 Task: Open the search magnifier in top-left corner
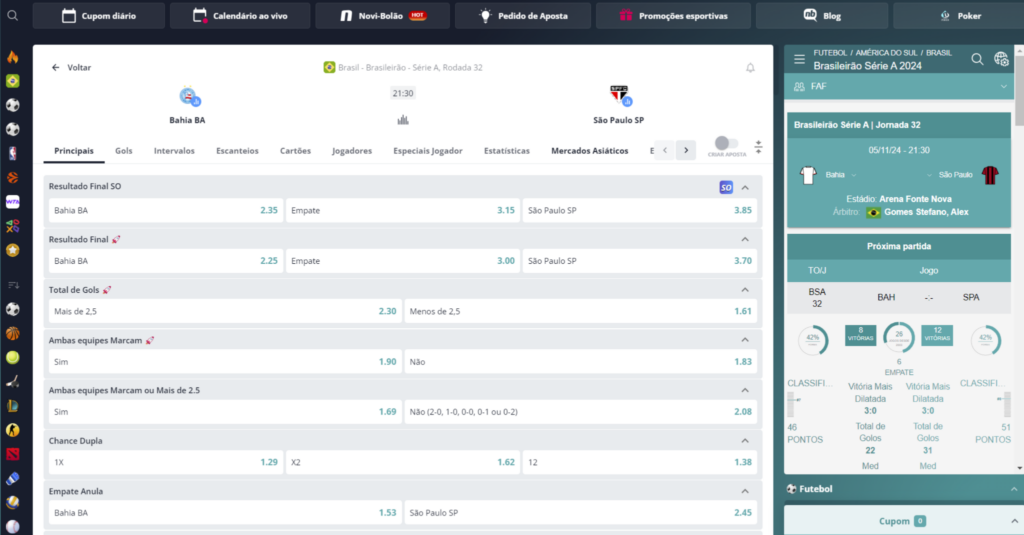[x=12, y=15]
